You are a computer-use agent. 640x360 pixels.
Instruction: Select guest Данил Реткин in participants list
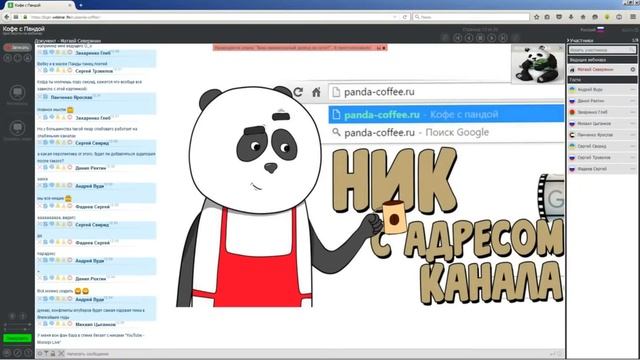602,101
